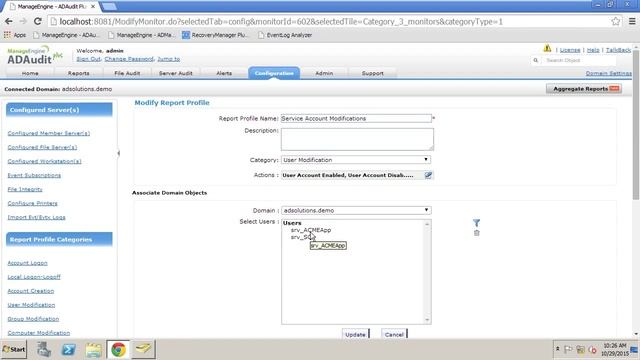640x360 pixels.
Task: Open the Admin tab
Action: pos(324,73)
